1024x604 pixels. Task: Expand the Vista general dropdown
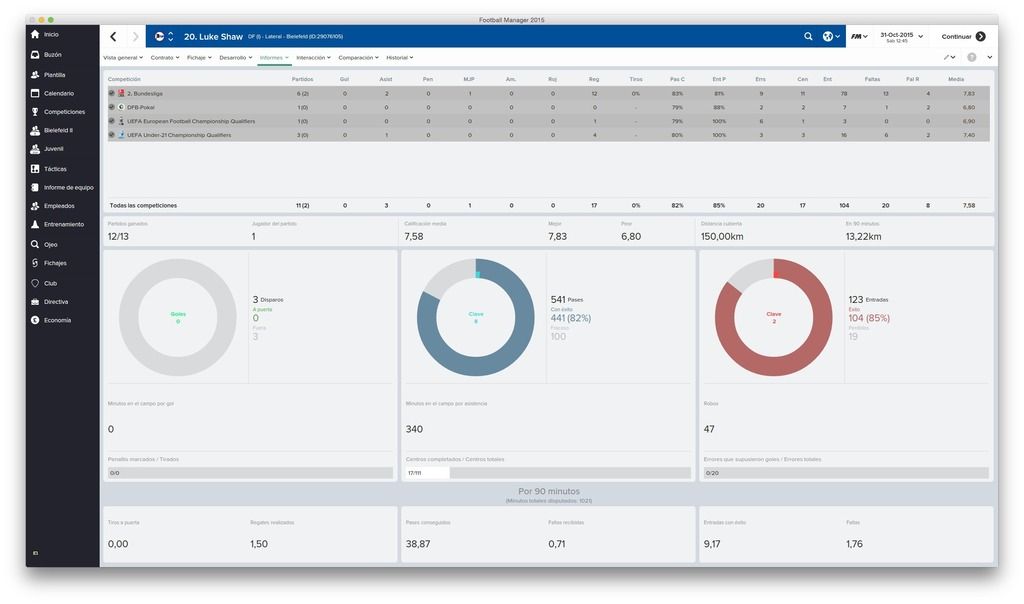123,57
